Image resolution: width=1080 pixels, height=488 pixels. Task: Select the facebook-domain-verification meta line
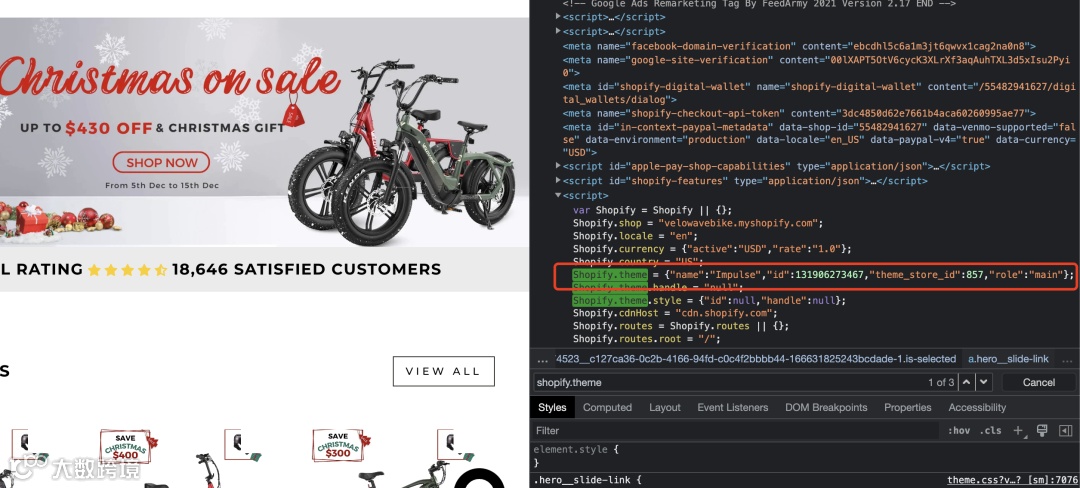tap(799, 46)
